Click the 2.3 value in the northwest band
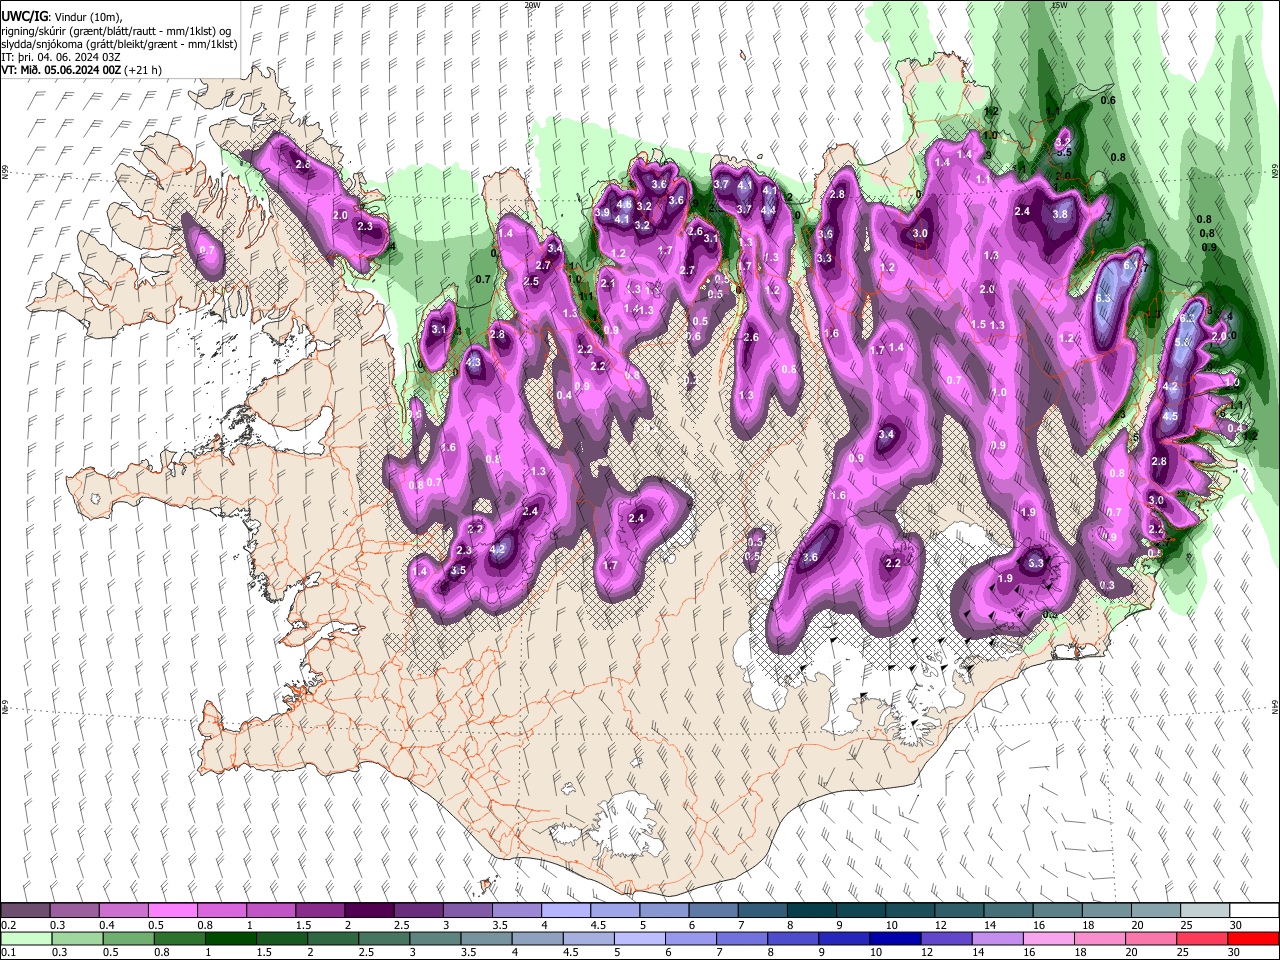Viewport: 1280px width, 960px height. [x=365, y=227]
